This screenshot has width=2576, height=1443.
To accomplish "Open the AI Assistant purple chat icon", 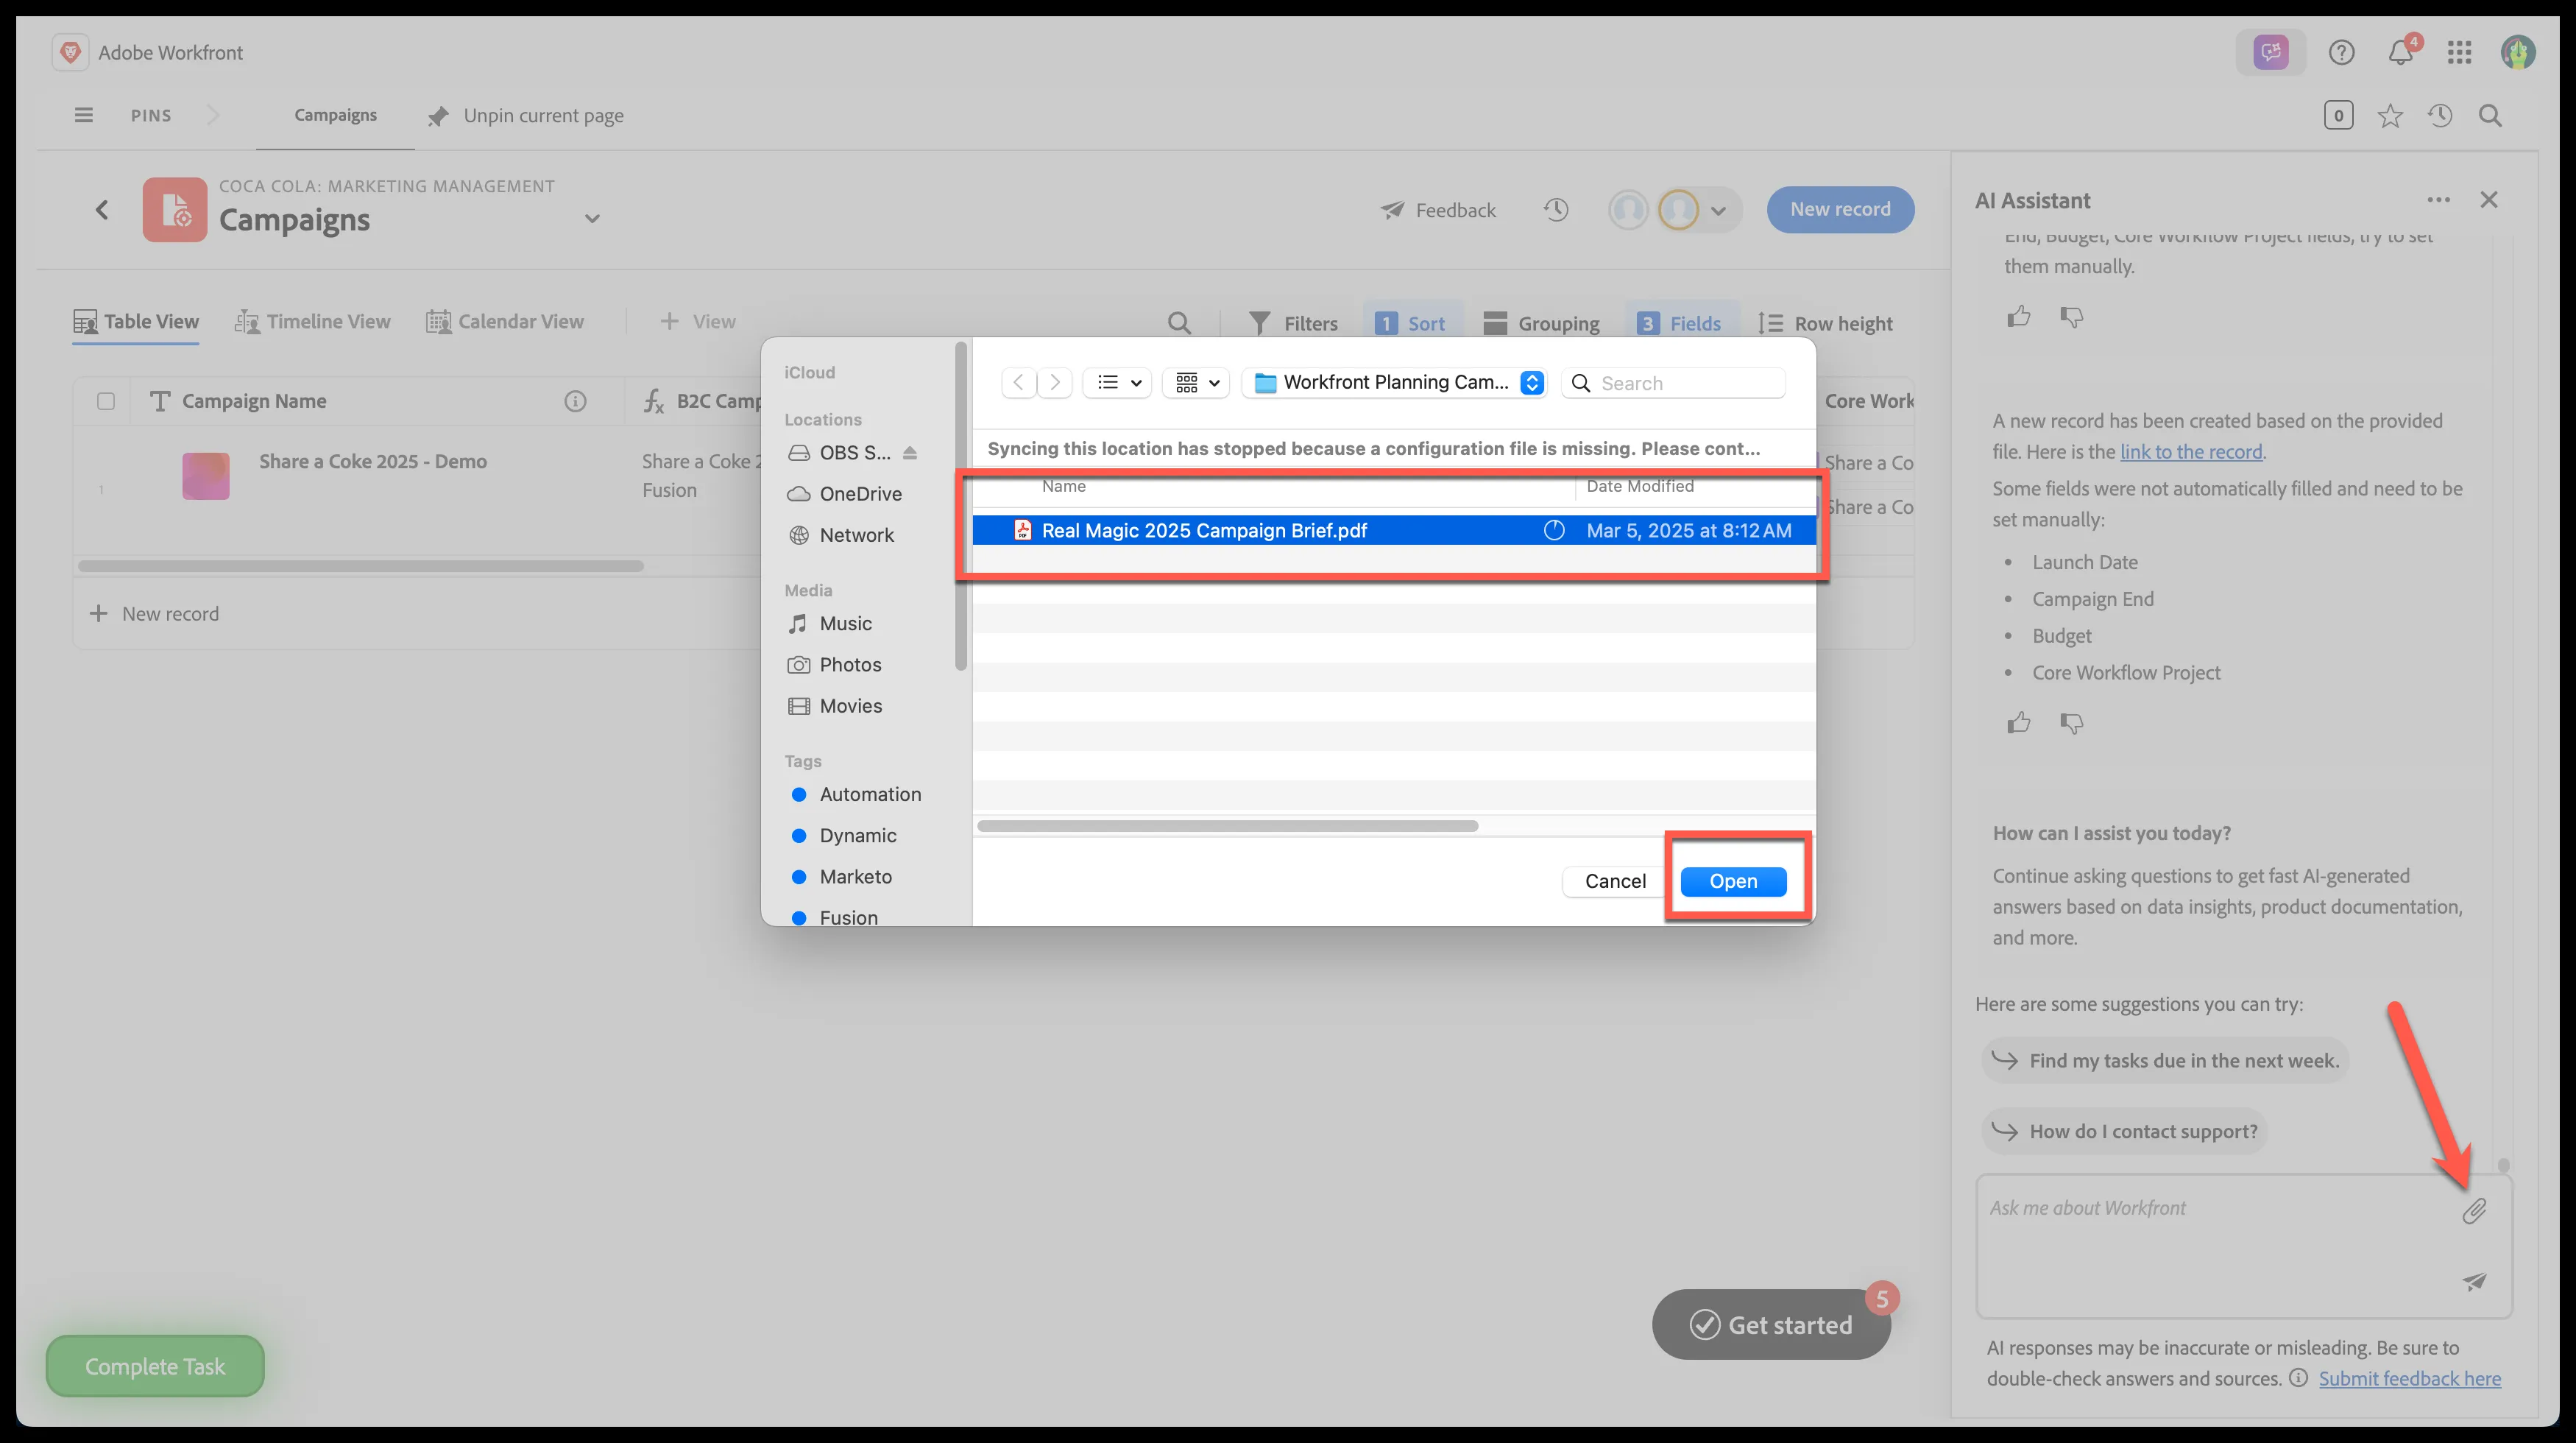I will pyautogui.click(x=2270, y=52).
